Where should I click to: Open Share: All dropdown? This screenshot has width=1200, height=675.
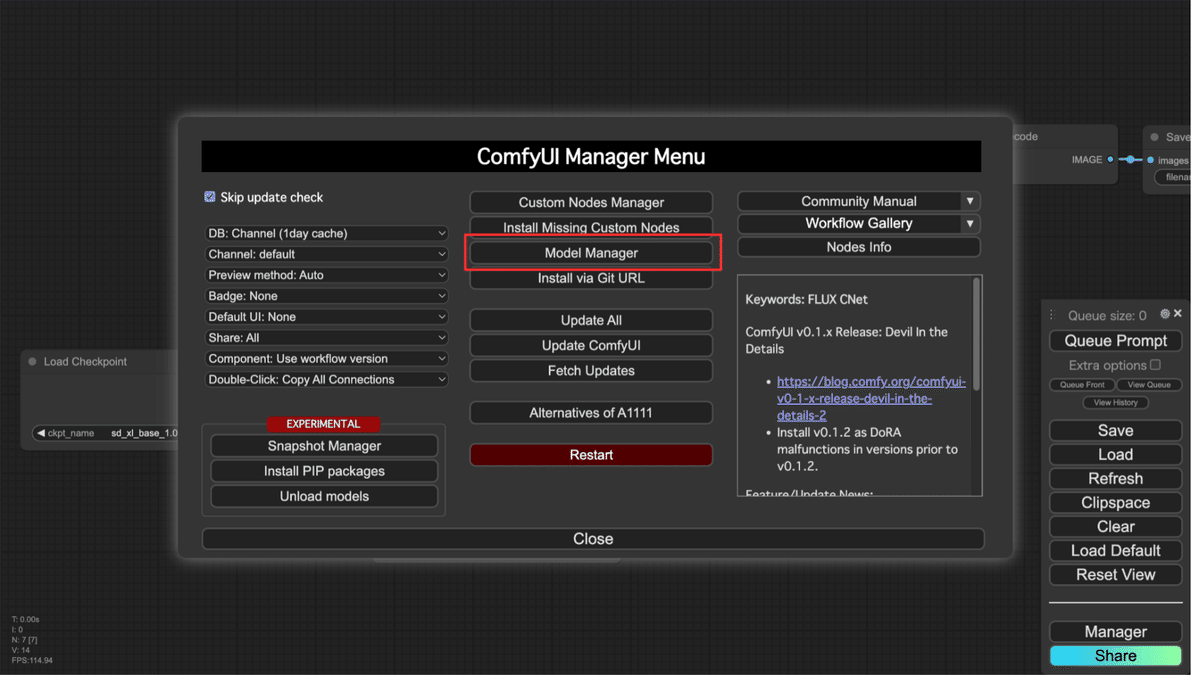326,338
